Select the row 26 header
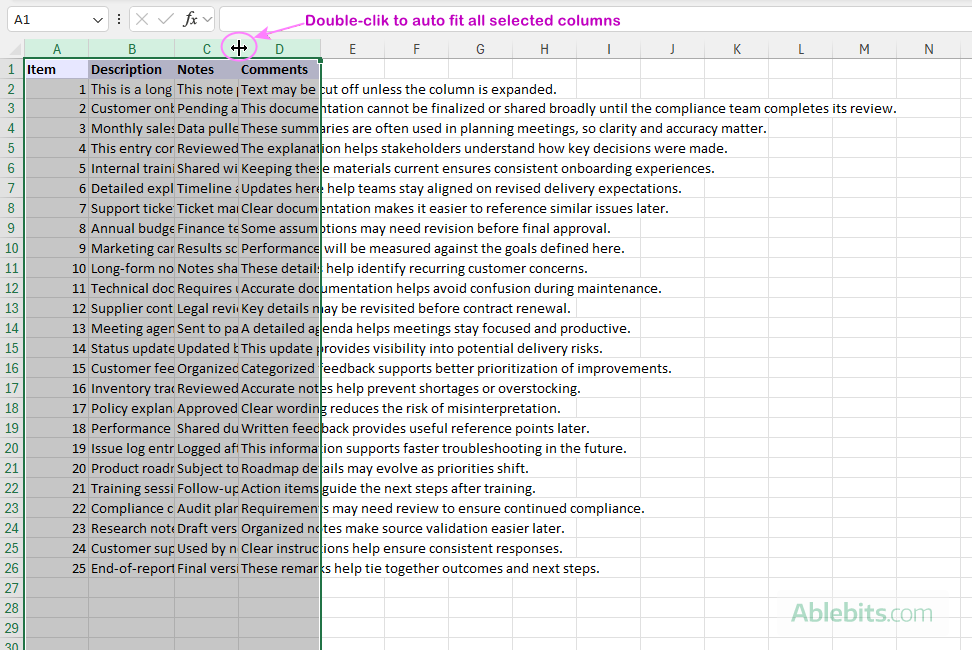Viewport: 972px width, 650px height. coord(10,568)
